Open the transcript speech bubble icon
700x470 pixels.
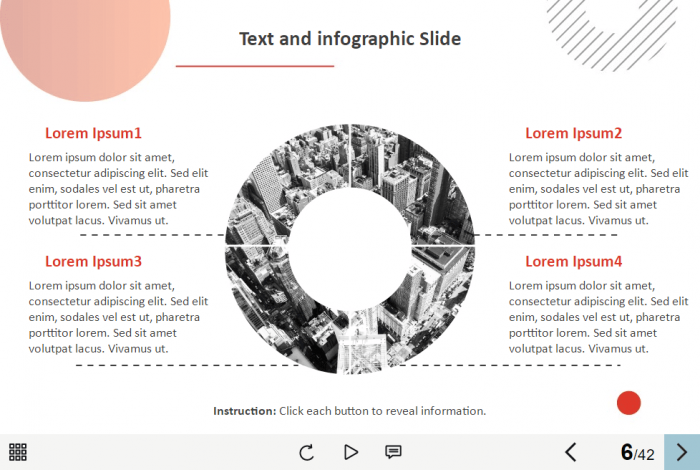coord(393,452)
